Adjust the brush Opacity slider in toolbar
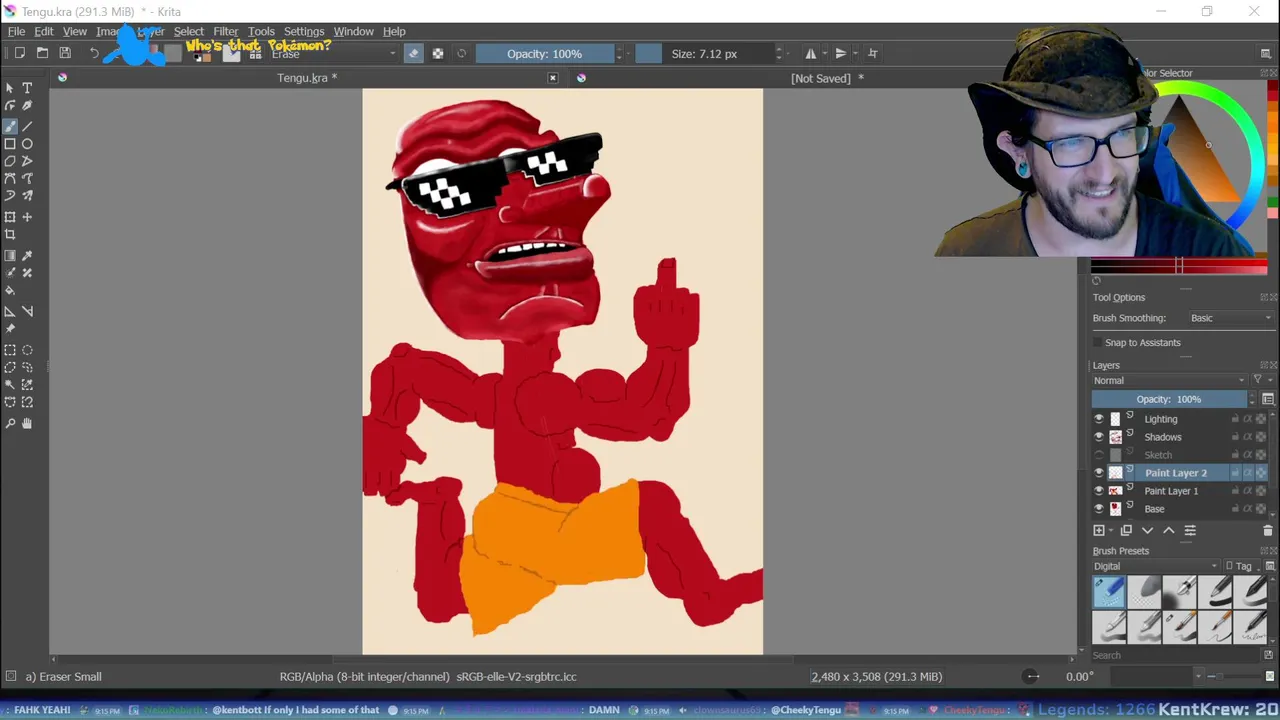This screenshot has width=1280, height=720. [x=545, y=53]
